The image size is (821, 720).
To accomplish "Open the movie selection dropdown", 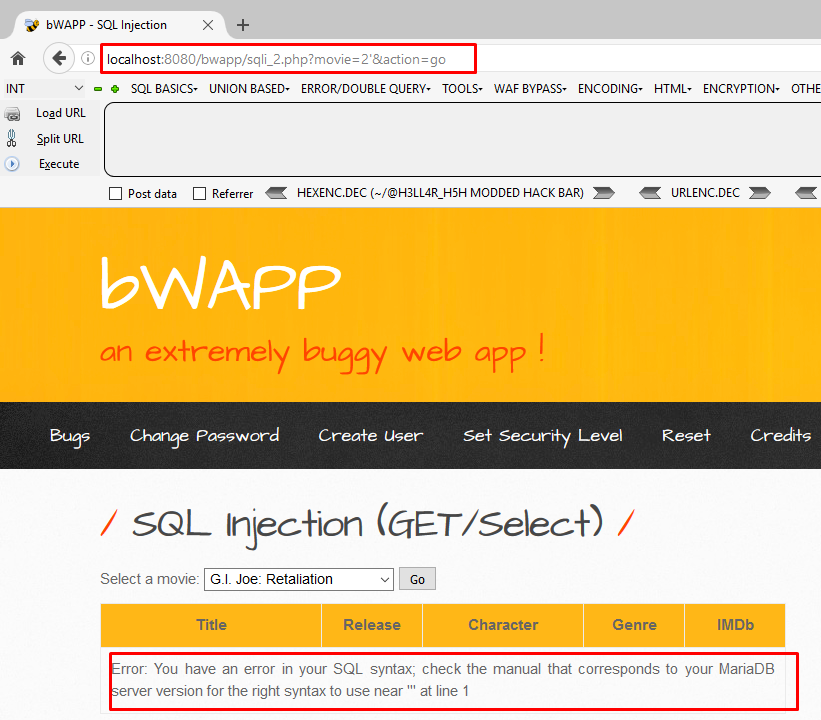I will (298, 579).
